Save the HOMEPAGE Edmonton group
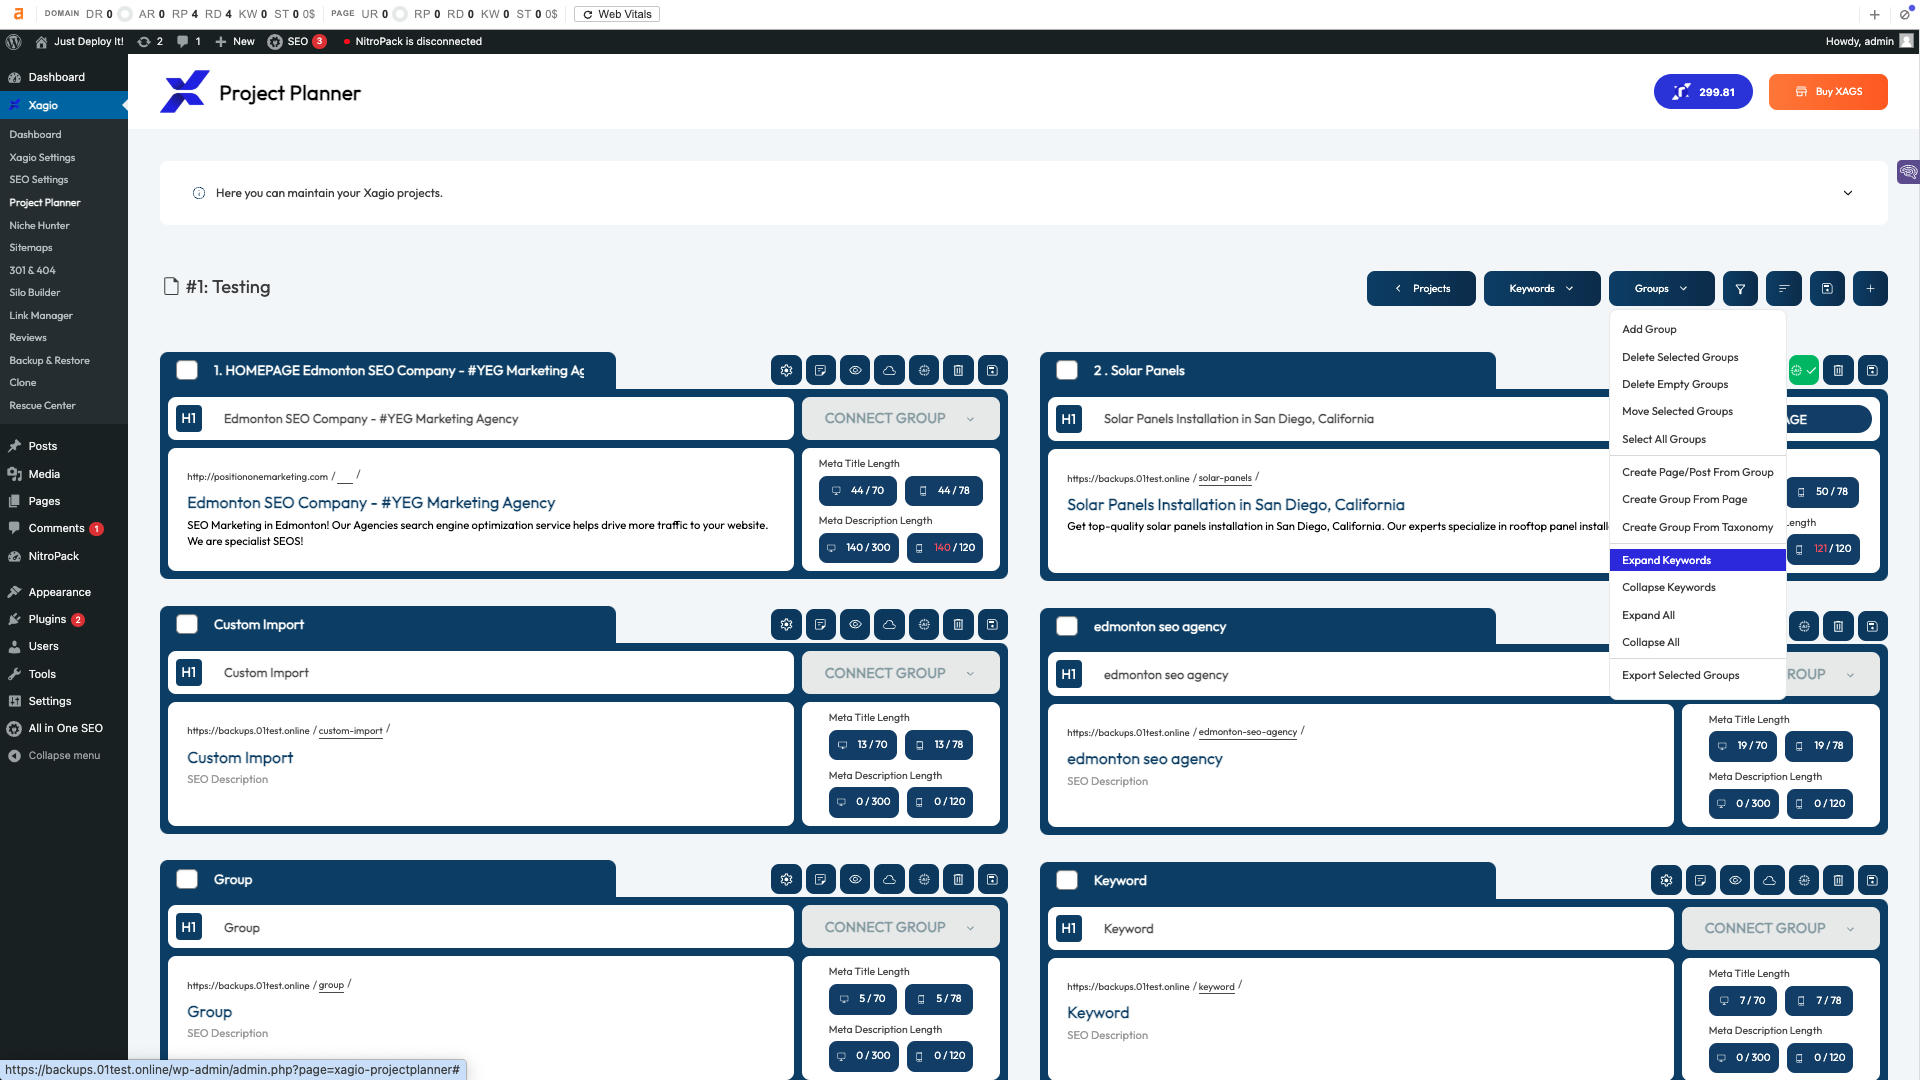Viewport: 1920px width, 1080px height. [992, 370]
